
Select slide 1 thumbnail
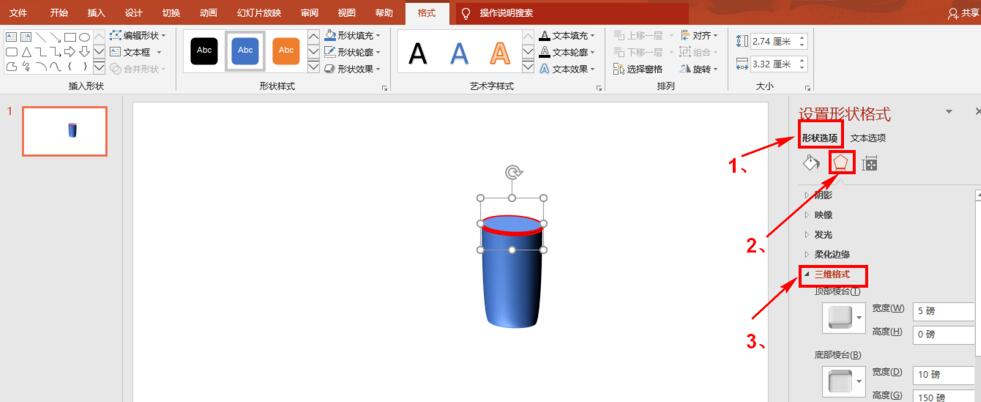65,130
